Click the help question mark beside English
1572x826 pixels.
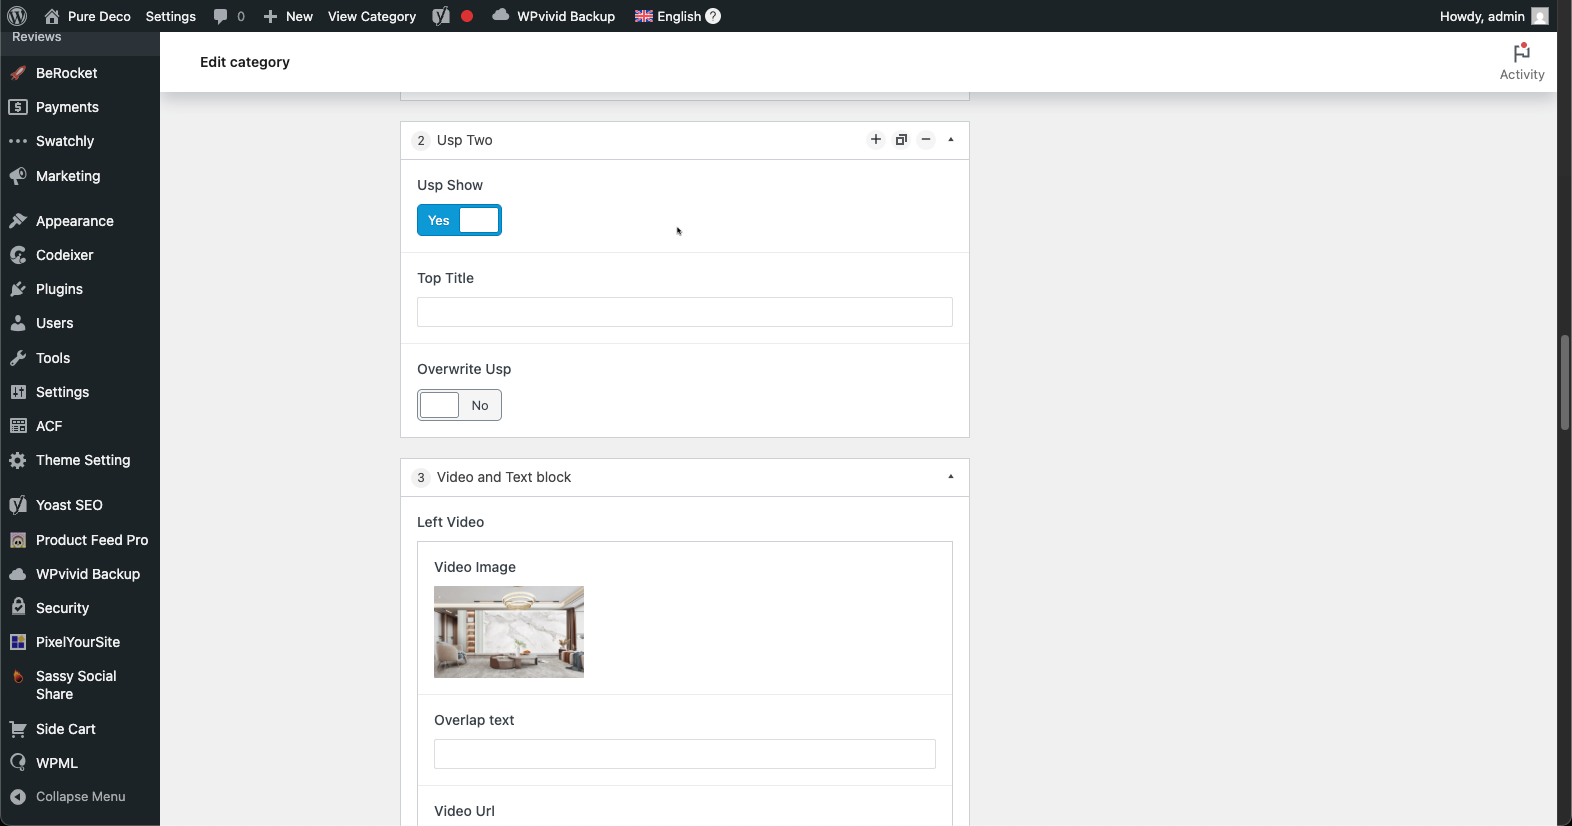tap(713, 16)
